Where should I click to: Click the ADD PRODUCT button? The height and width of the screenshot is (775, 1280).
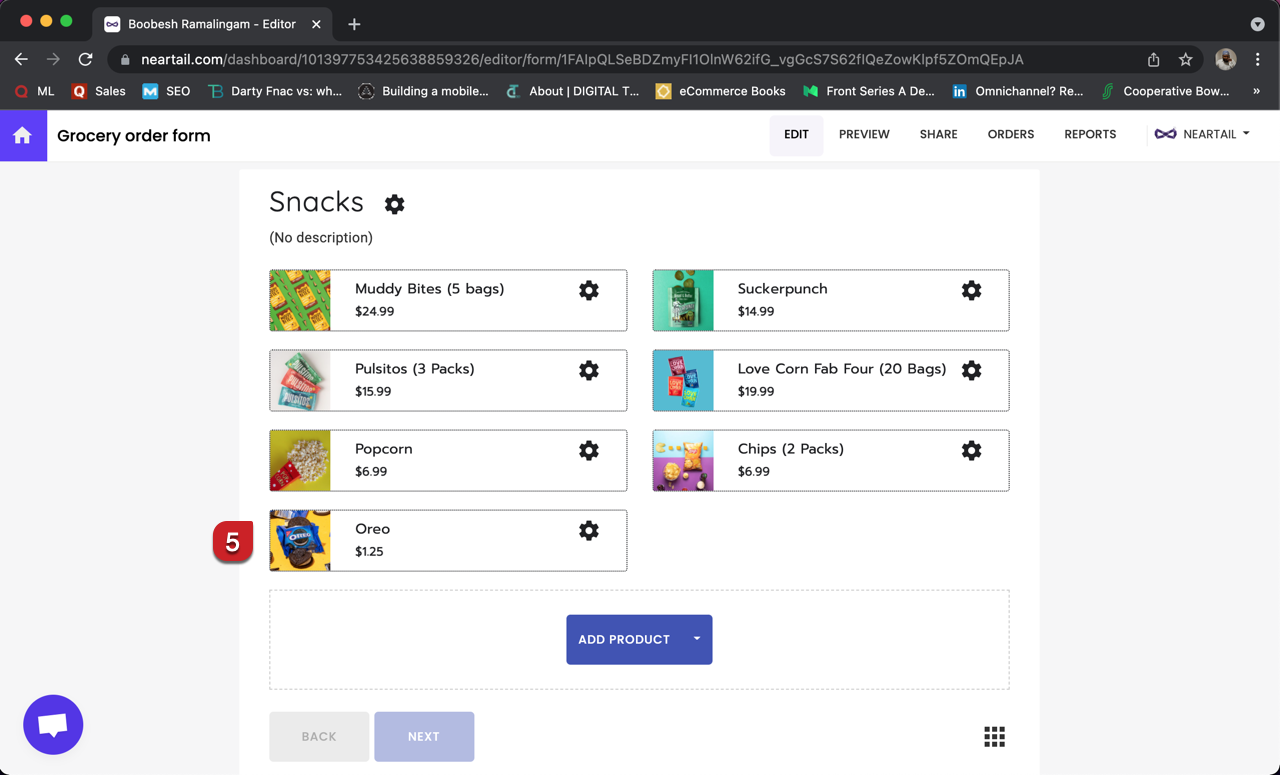coord(623,639)
